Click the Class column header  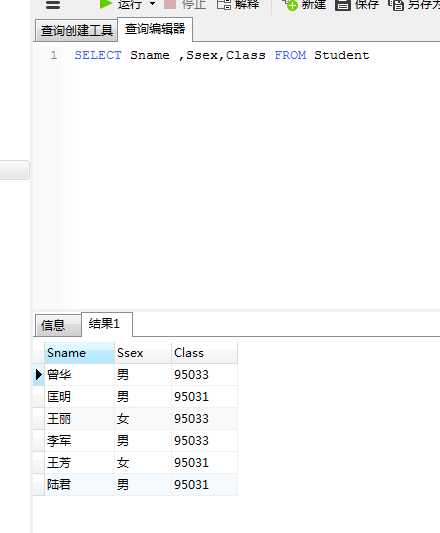point(204,353)
